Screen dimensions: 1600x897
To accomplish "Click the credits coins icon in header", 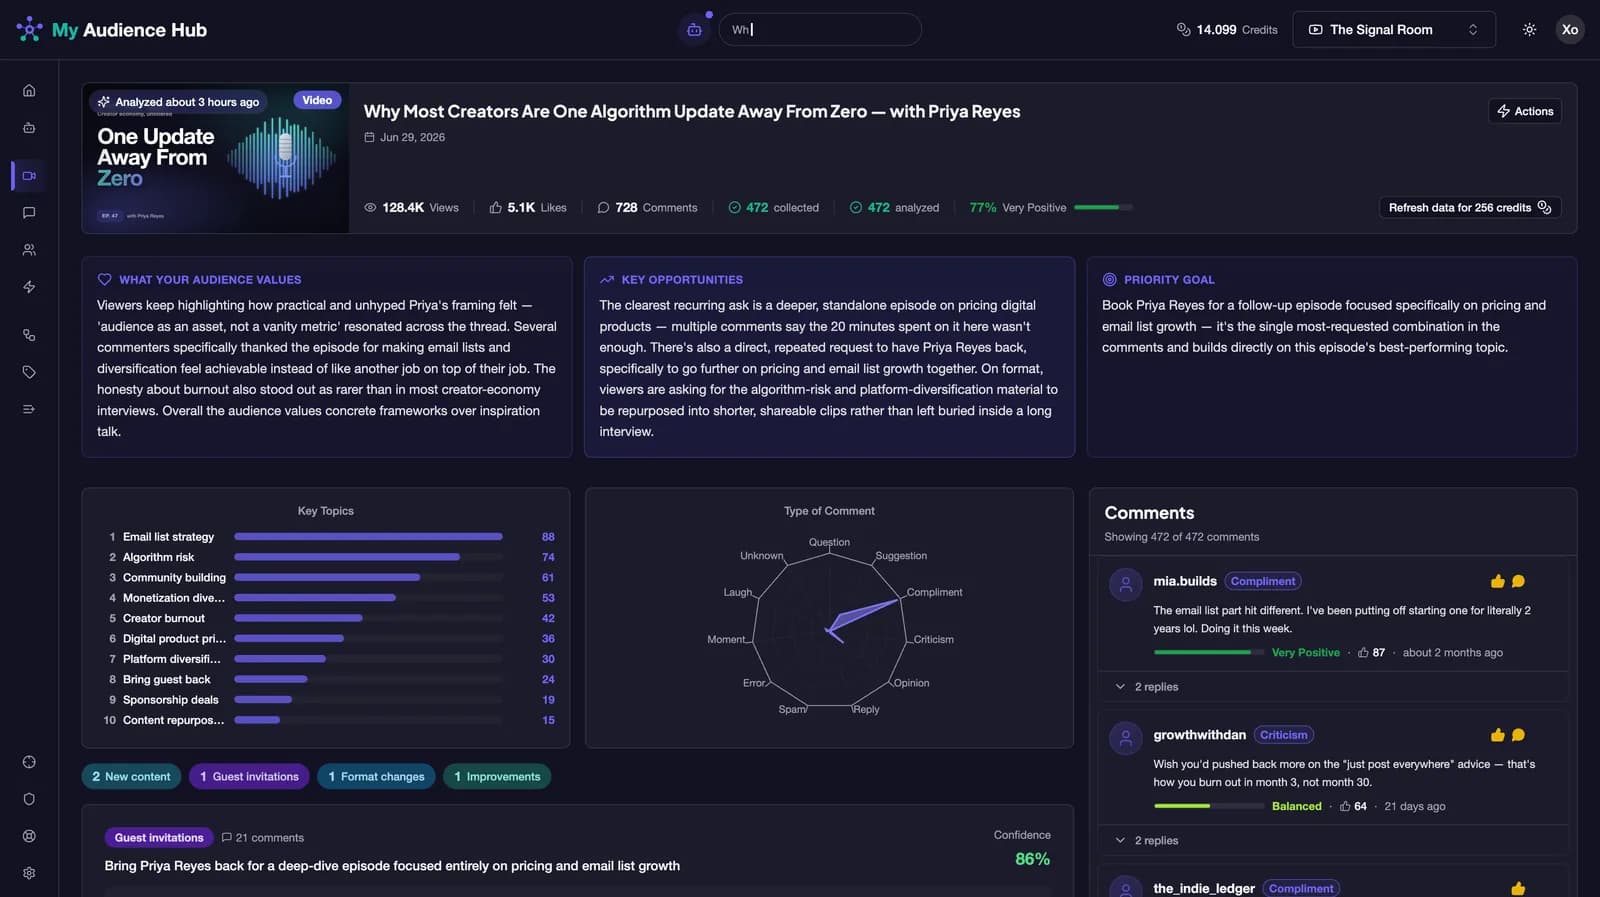I will [x=1183, y=30].
